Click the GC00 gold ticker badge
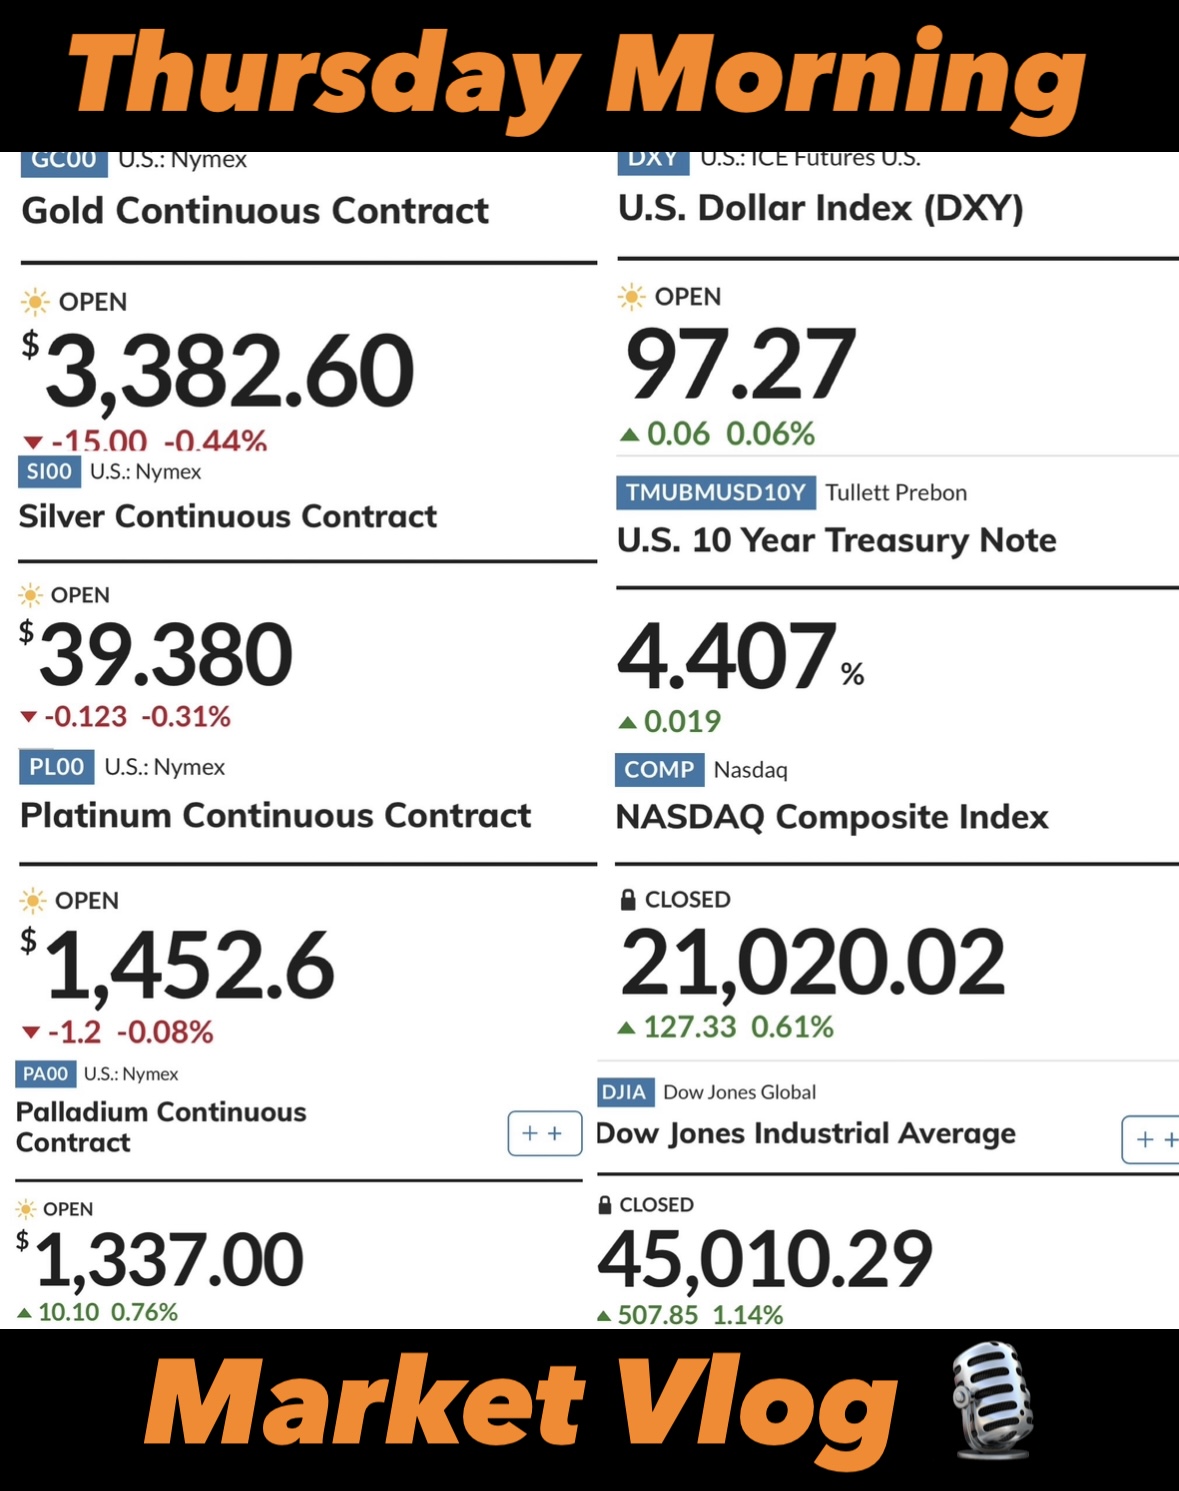The image size is (1179, 1491). click(x=64, y=163)
